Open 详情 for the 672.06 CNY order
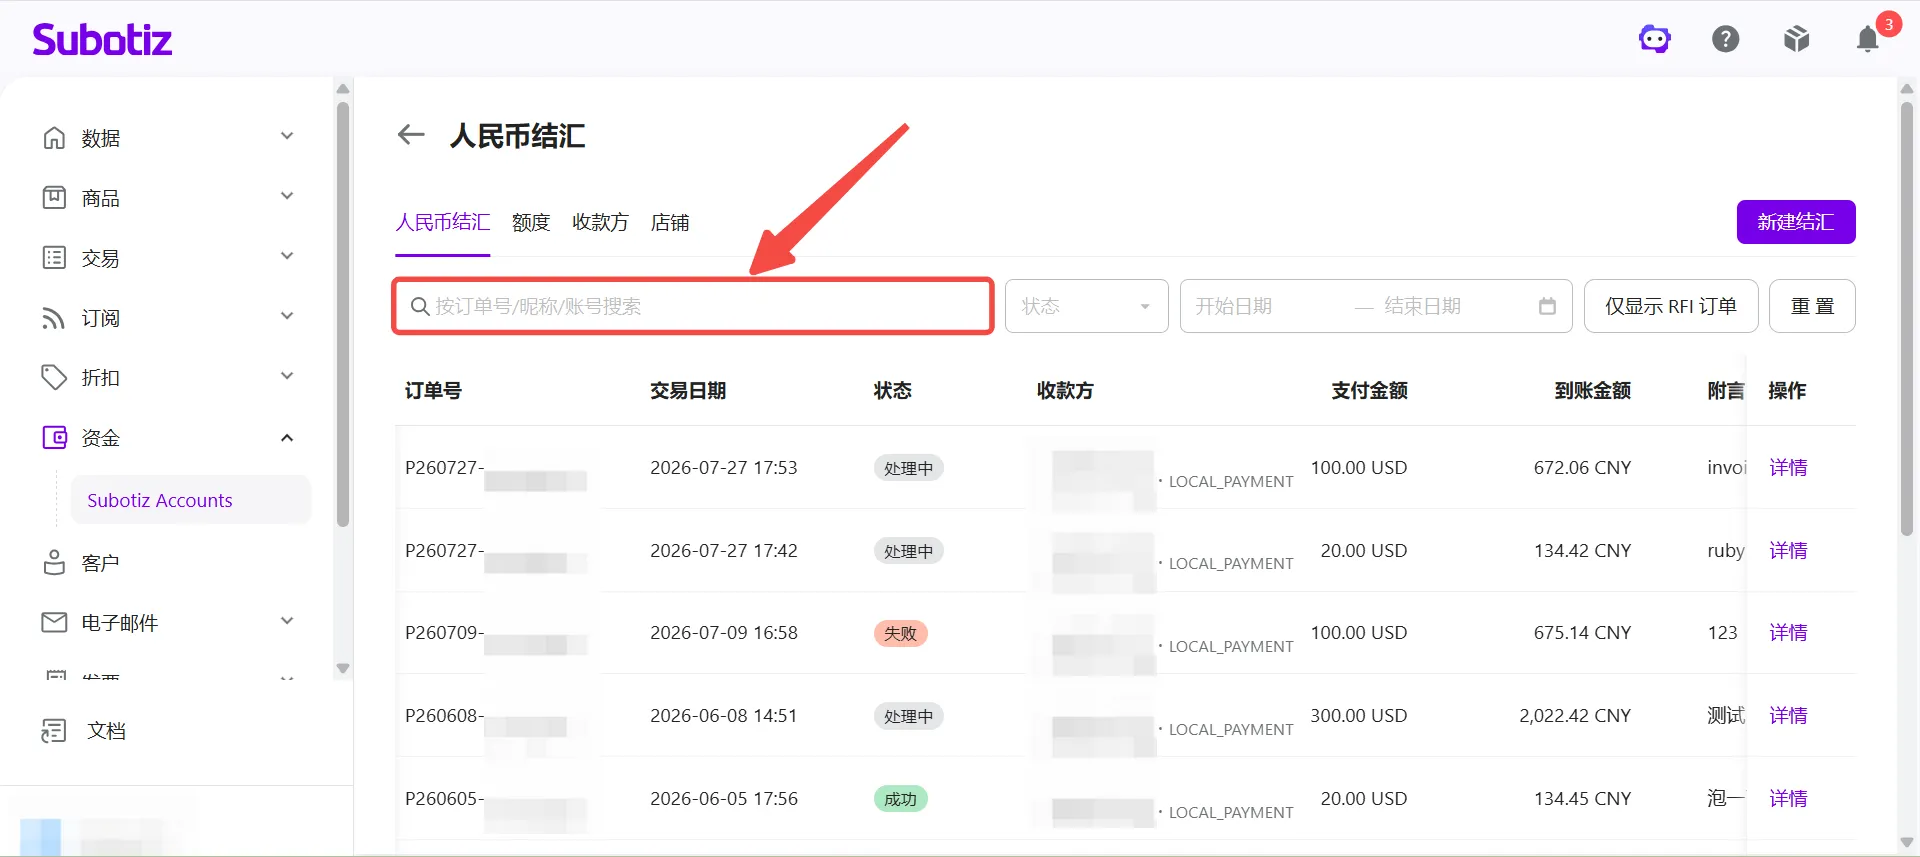Image resolution: width=1920 pixels, height=857 pixels. pos(1788,467)
